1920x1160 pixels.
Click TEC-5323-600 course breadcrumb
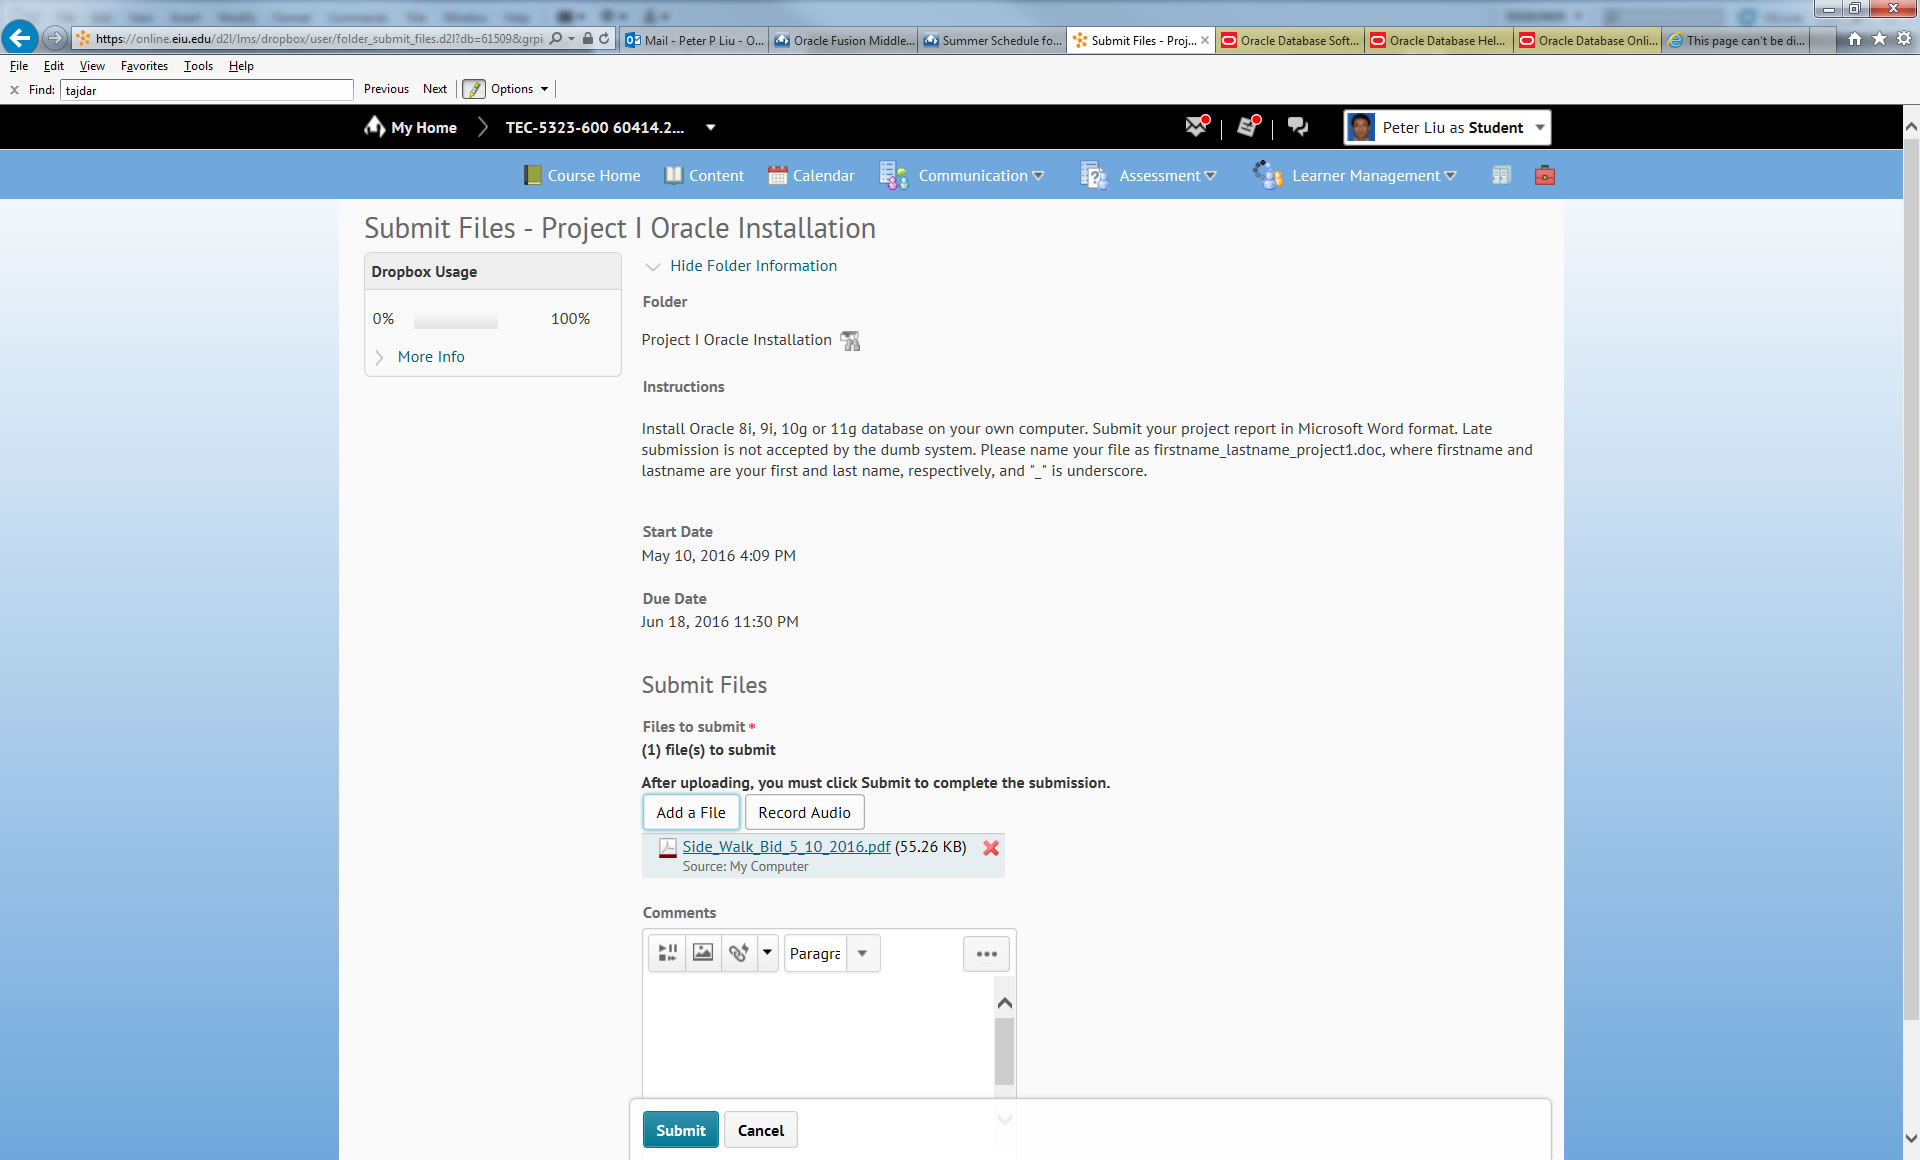point(595,127)
